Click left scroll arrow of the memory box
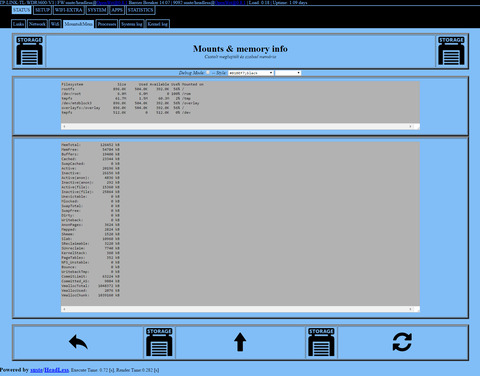This screenshot has height=376, width=480. (x=64, y=309)
